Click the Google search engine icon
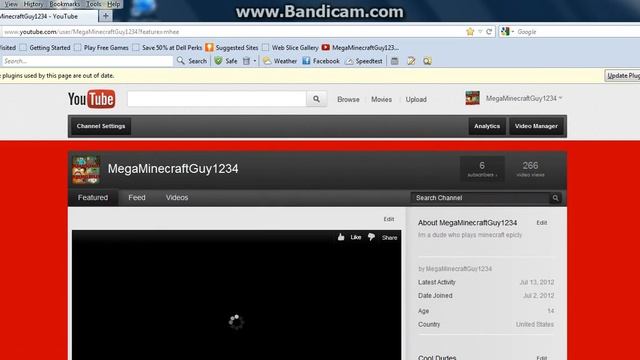 pos(505,31)
